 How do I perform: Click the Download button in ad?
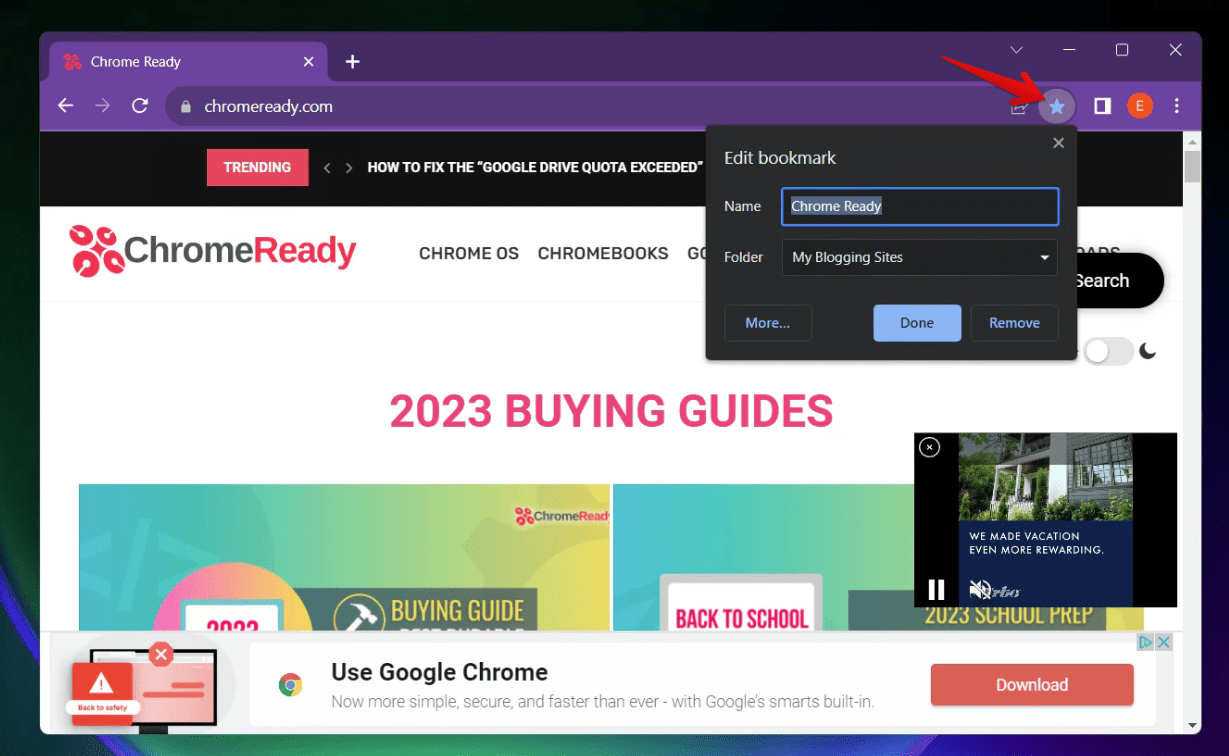click(1032, 685)
